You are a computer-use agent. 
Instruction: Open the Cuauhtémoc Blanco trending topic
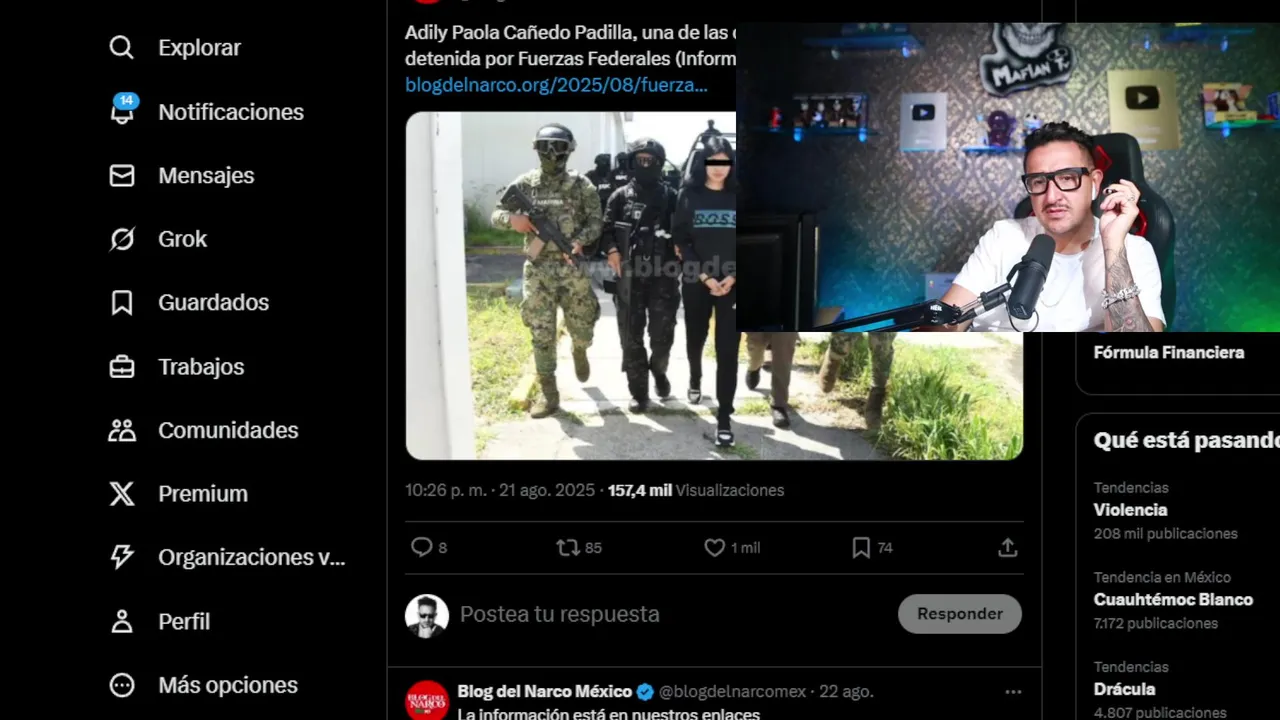coord(1173,600)
